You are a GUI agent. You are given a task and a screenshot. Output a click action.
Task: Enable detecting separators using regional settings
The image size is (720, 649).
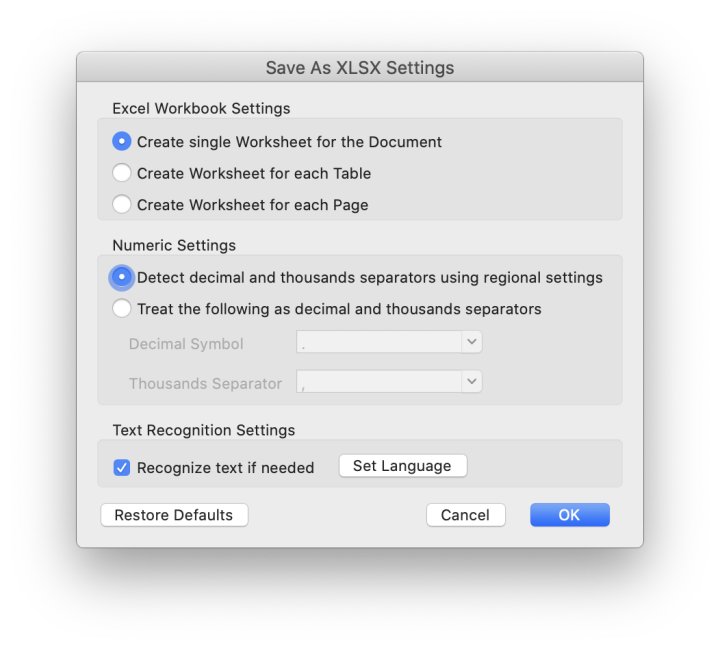(x=122, y=277)
